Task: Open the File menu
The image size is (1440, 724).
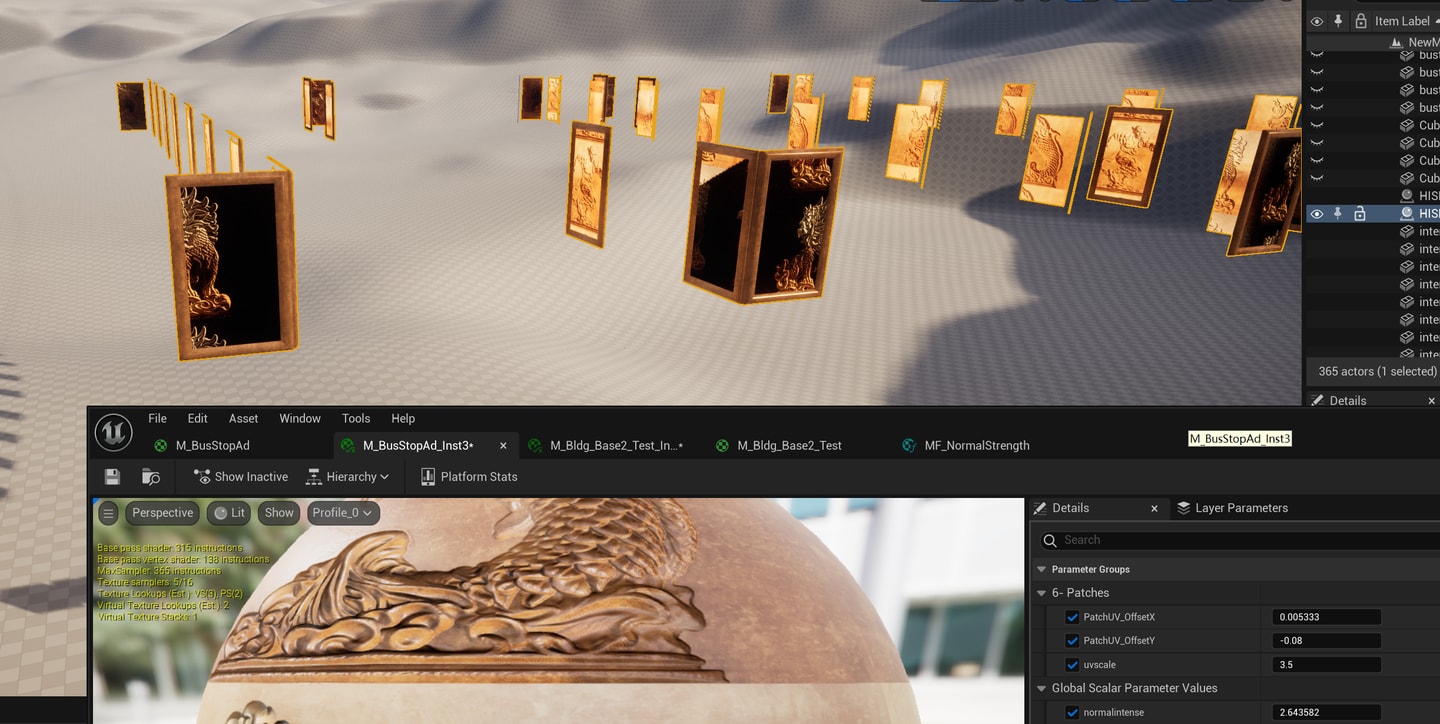Action: [x=158, y=419]
